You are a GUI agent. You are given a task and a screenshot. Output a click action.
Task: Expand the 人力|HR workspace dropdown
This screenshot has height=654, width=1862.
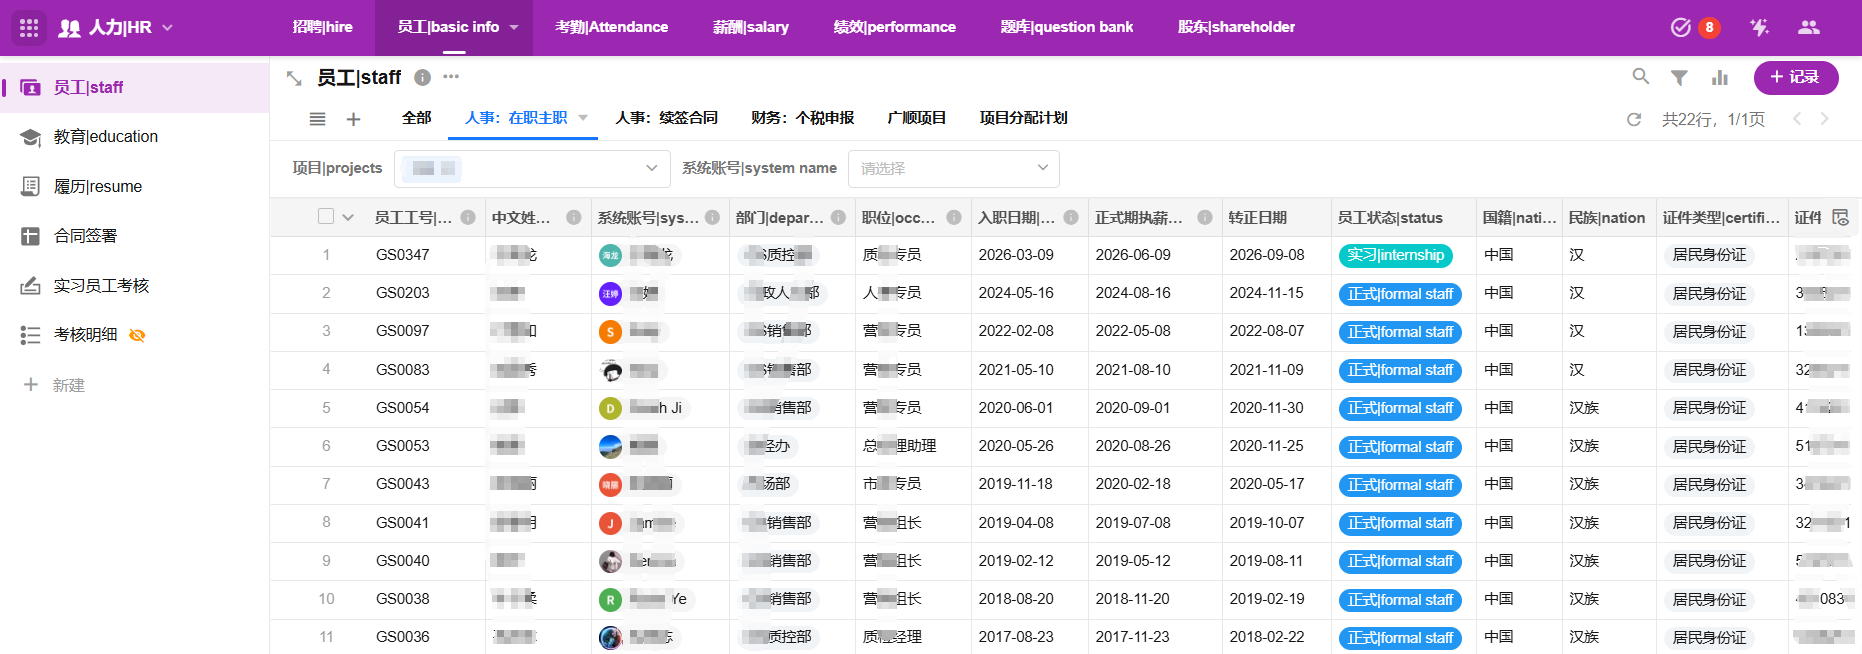tap(167, 27)
